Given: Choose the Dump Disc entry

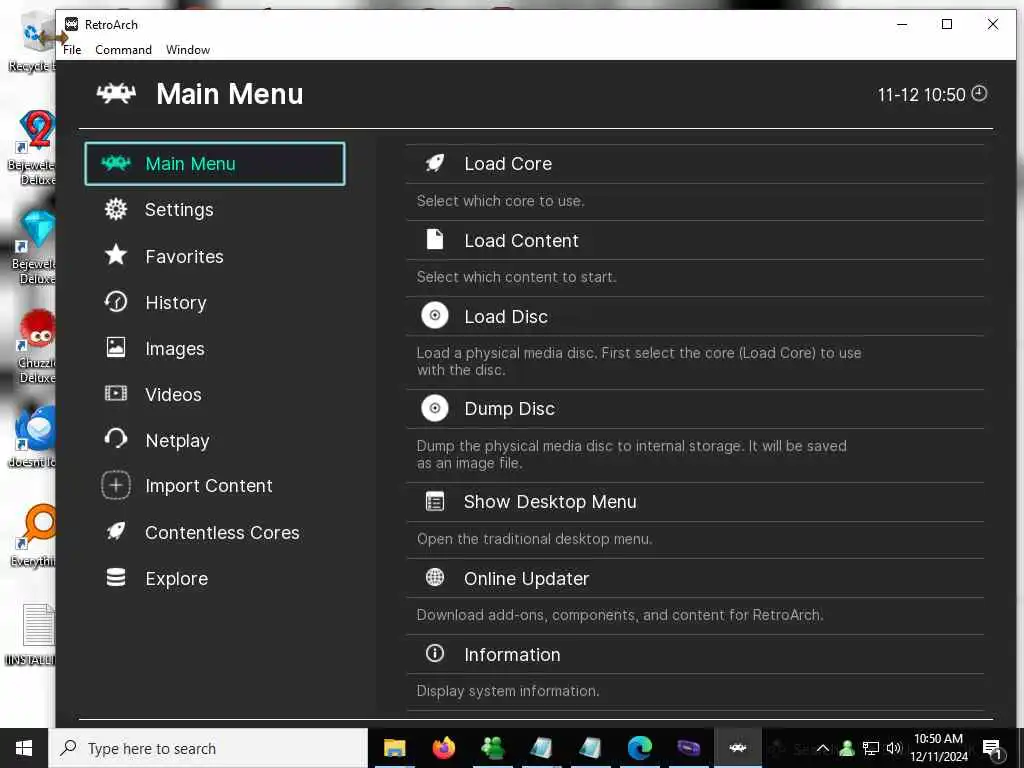Looking at the screenshot, I should (695, 409).
